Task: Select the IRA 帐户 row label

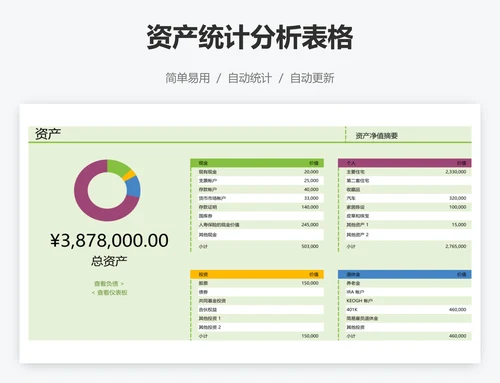Action: [355, 292]
